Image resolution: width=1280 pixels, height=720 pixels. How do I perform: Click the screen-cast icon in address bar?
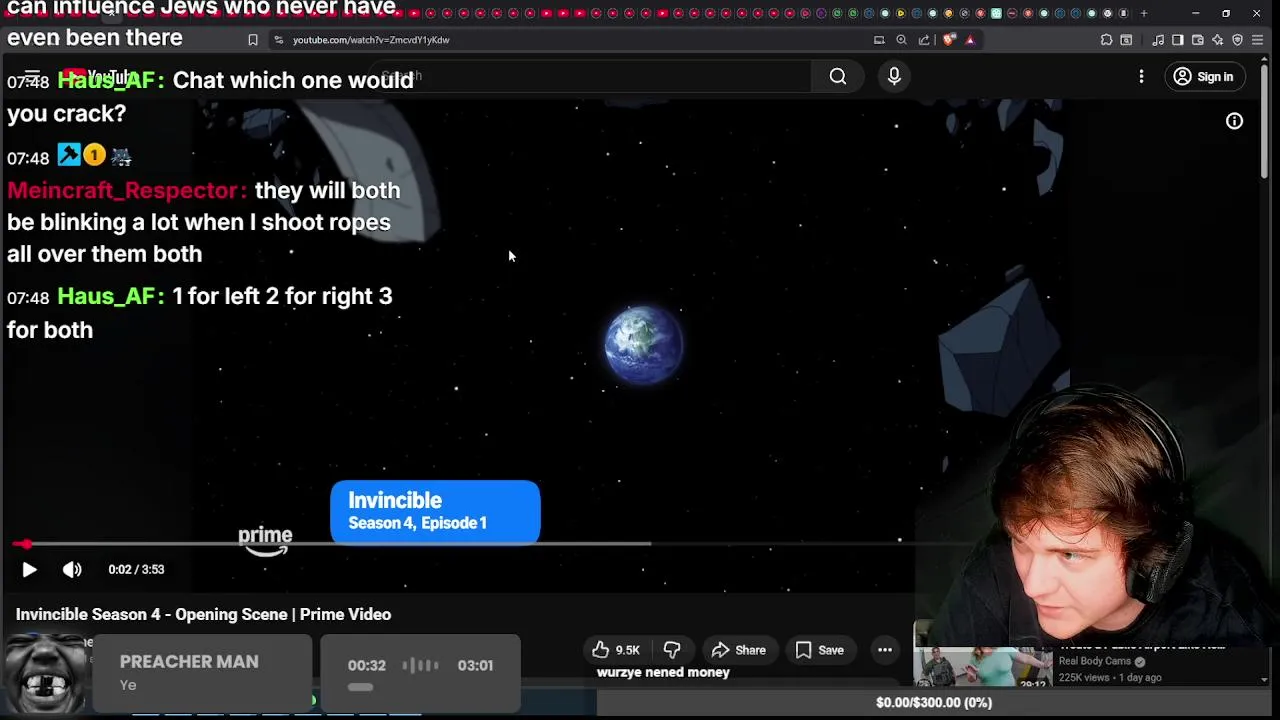879,40
